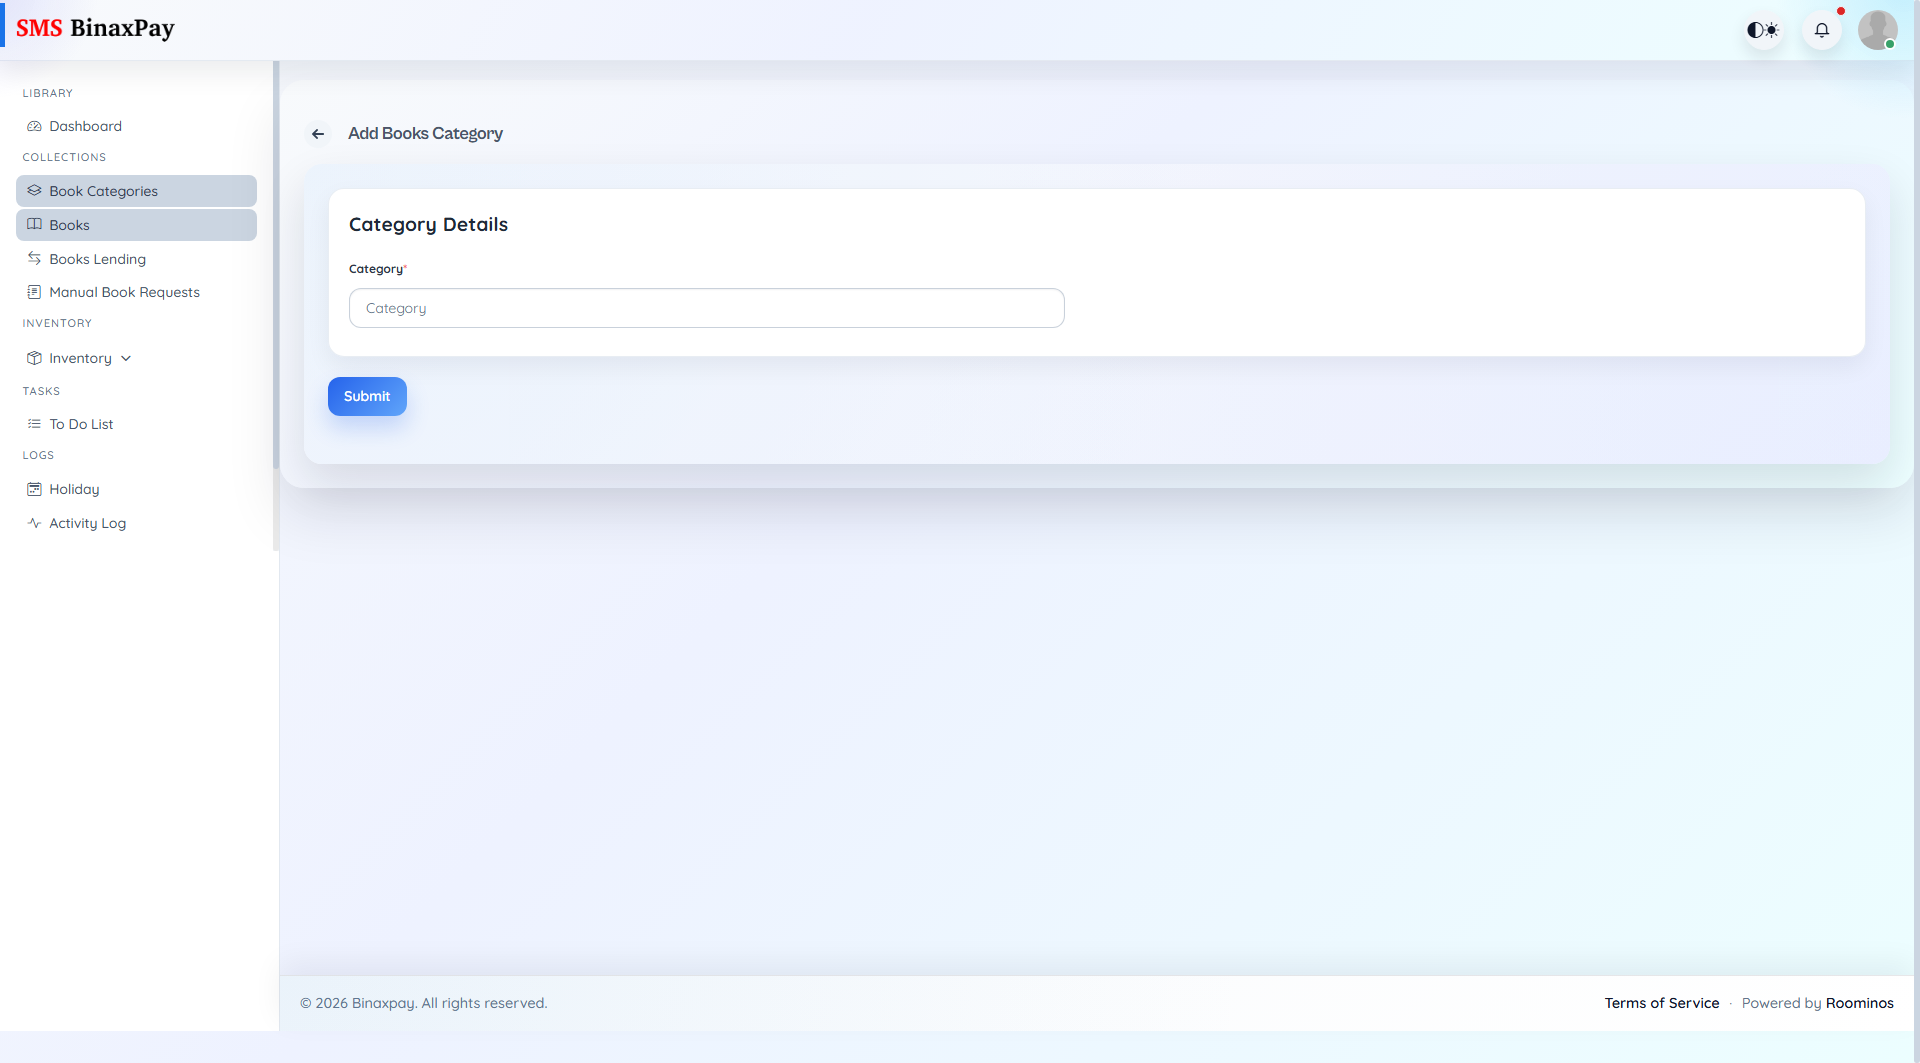Click the sidebar scrollbar
Image resolution: width=1920 pixels, height=1063 pixels.
[x=274, y=300]
